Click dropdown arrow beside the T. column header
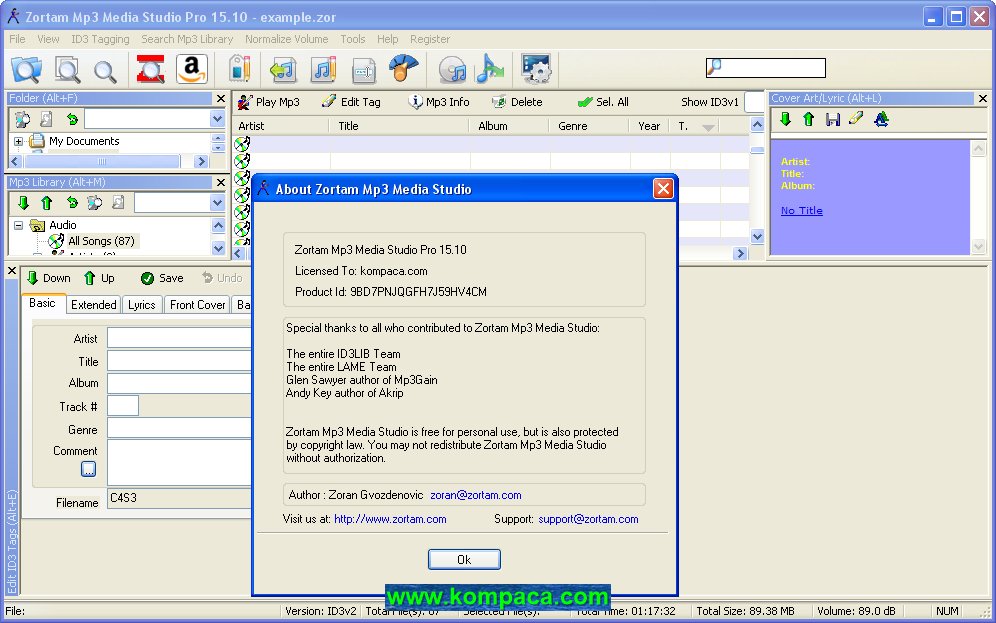996x623 pixels. pyautogui.click(x=708, y=127)
